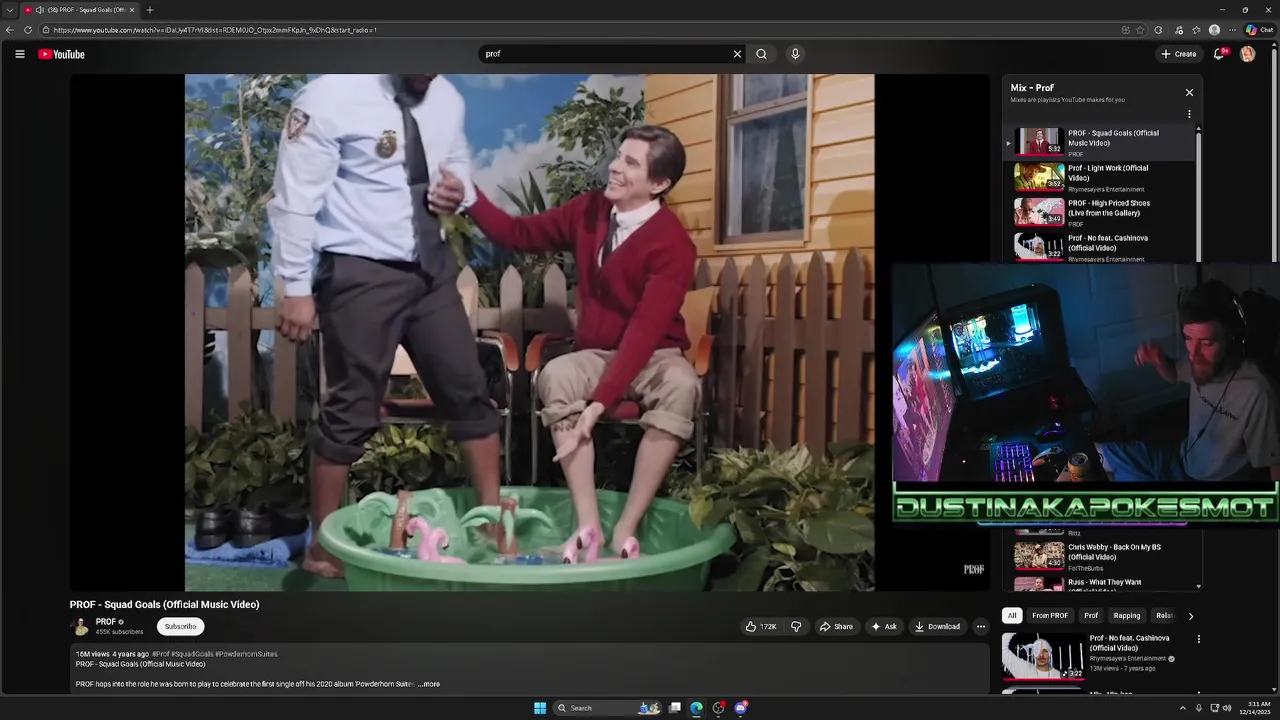Open volume control in system tray
Image resolution: width=1280 pixels, height=720 pixels.
[1227, 708]
